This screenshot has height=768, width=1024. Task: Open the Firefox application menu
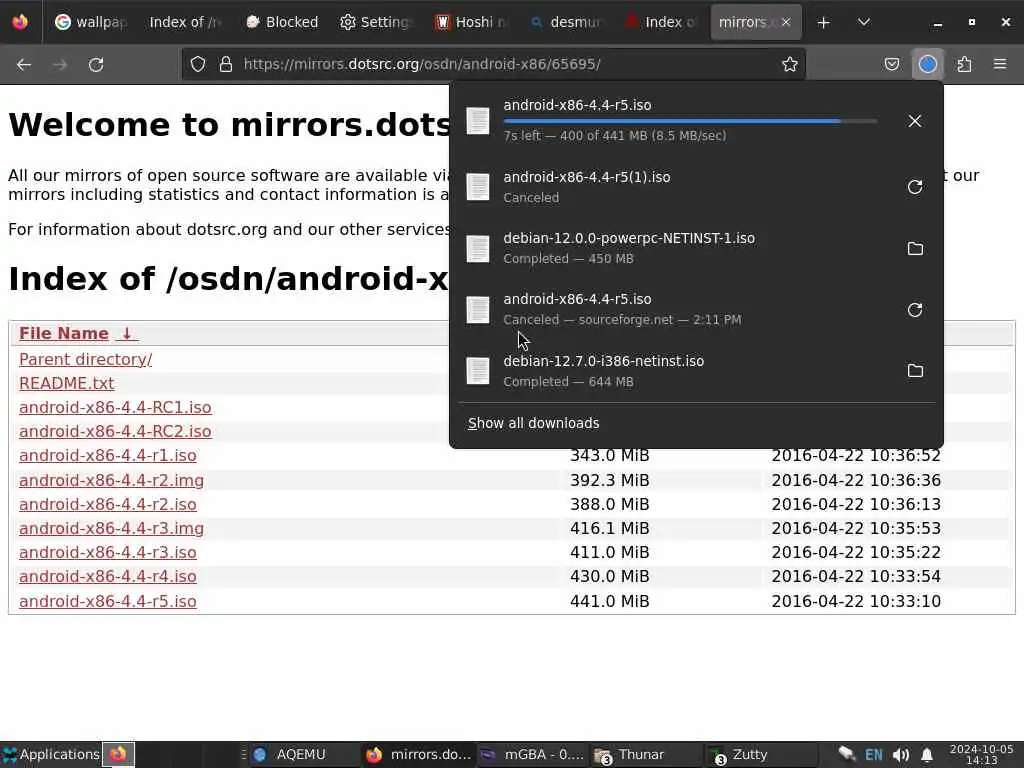pyautogui.click(x=1000, y=64)
